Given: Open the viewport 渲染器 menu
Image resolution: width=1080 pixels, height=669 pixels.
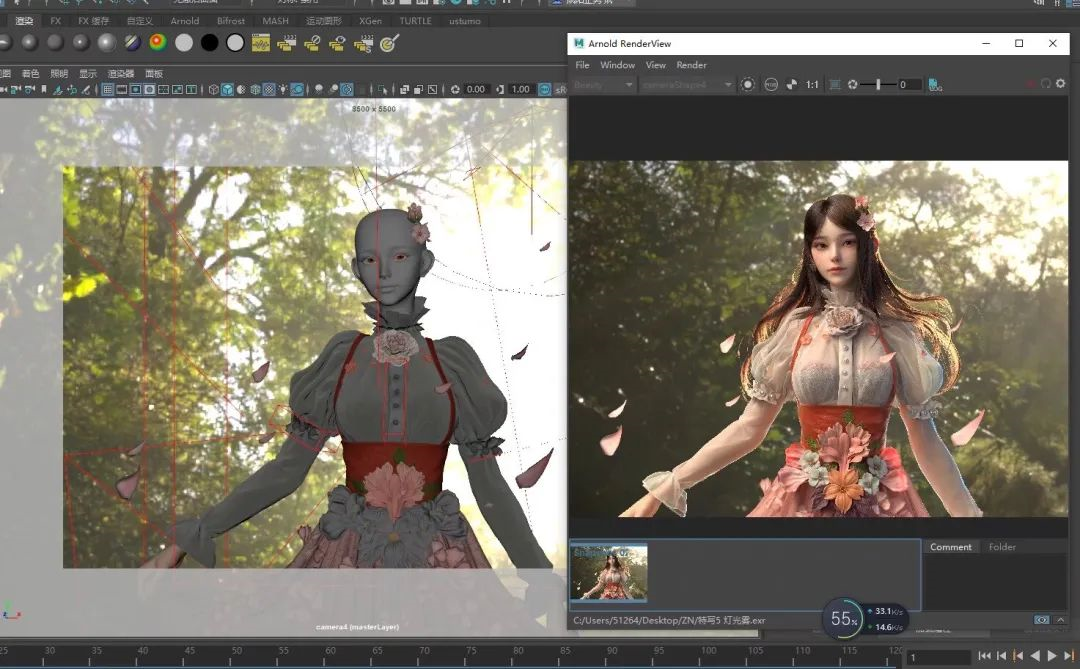Looking at the screenshot, I should point(121,74).
